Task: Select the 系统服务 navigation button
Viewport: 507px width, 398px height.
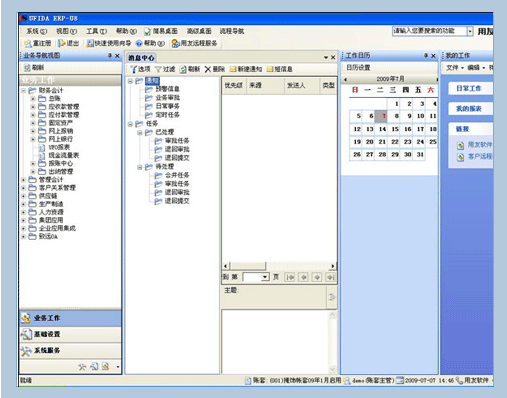Action: 70,350
